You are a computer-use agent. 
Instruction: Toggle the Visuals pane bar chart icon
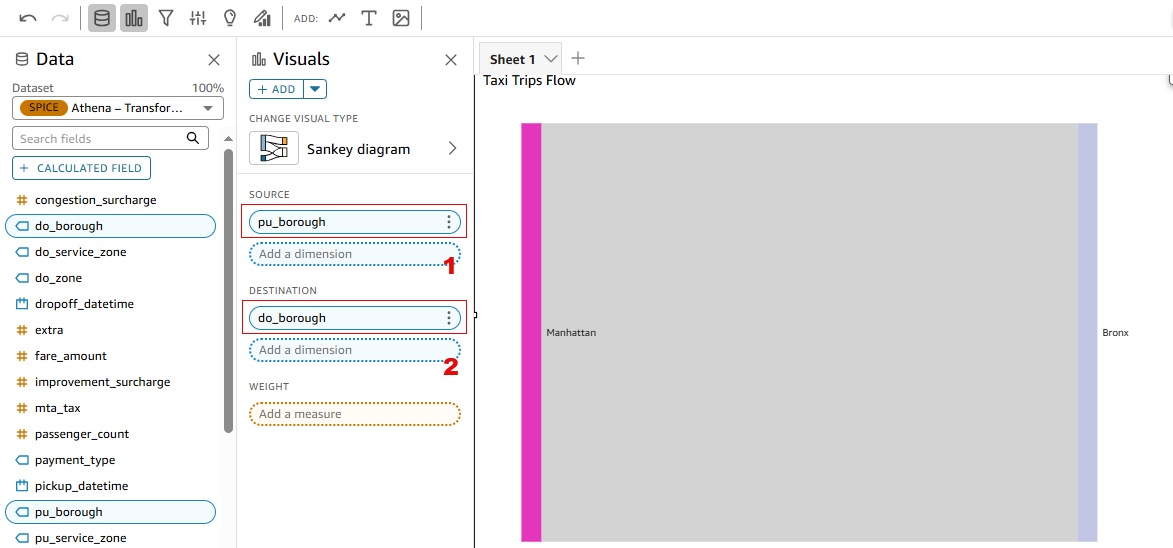pos(134,18)
